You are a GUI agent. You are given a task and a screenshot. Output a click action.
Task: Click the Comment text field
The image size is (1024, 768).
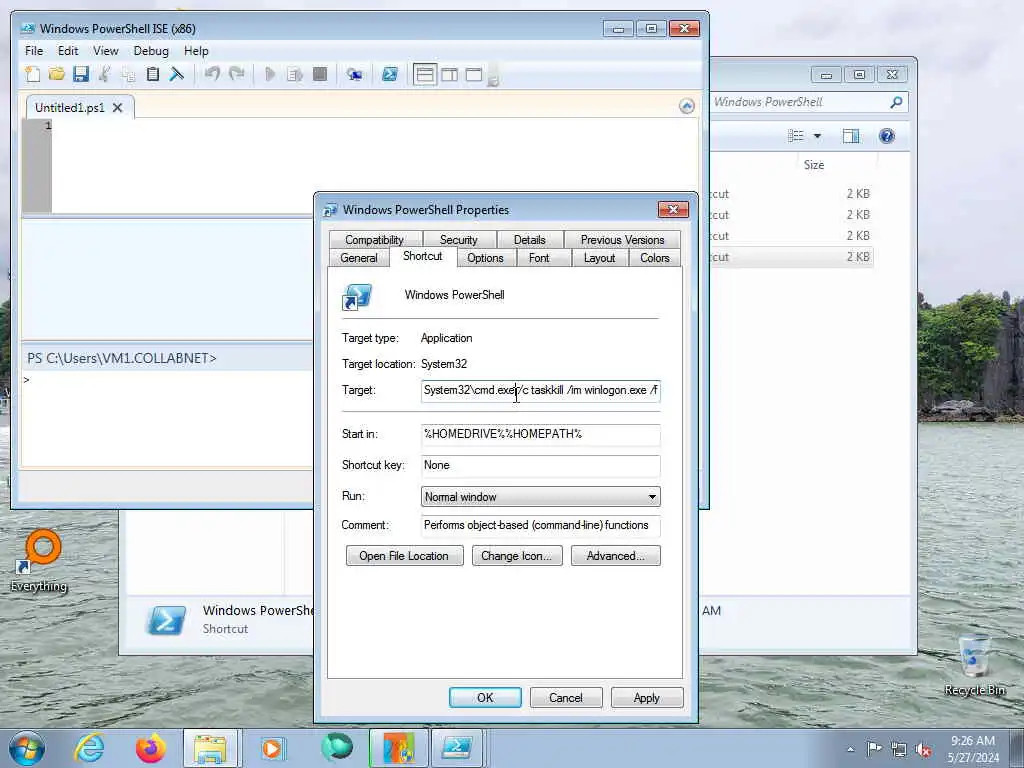click(x=541, y=526)
